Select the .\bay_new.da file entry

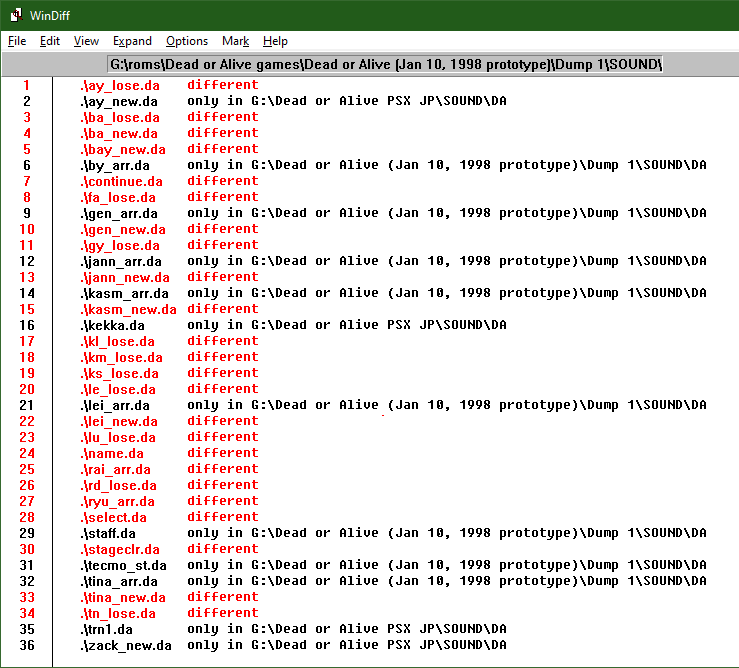(x=123, y=149)
